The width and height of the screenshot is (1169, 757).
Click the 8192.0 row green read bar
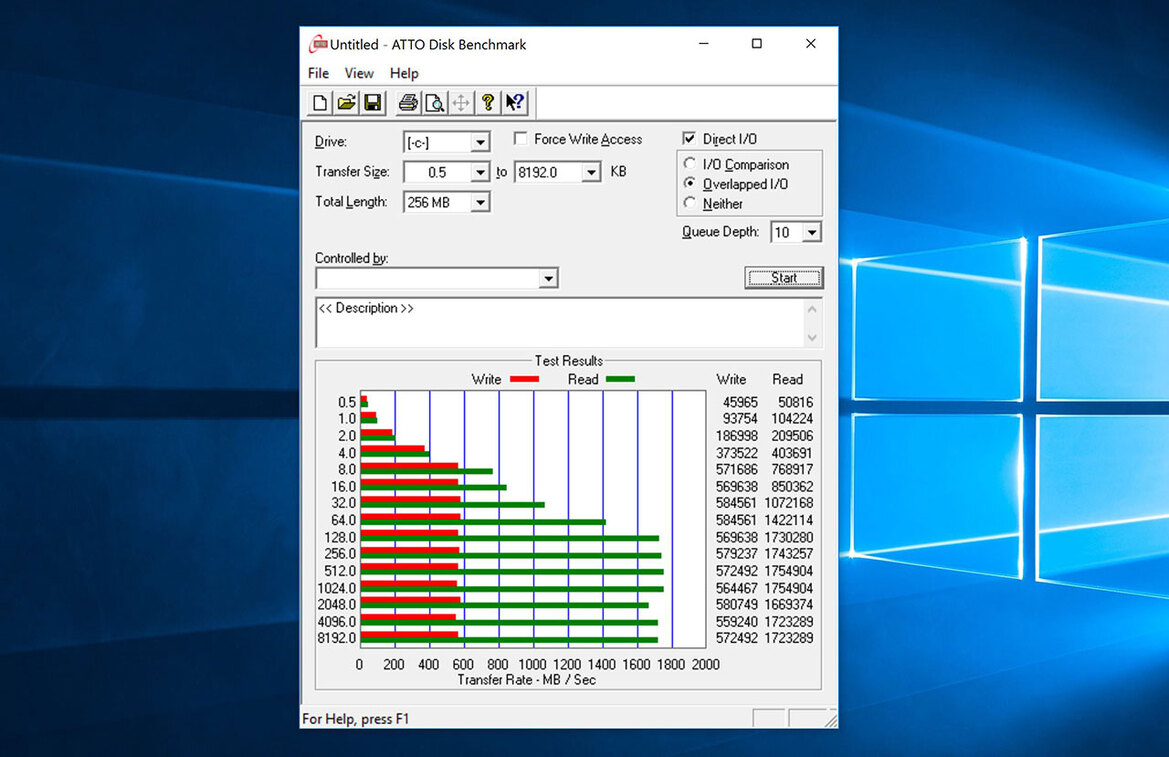(x=509, y=640)
